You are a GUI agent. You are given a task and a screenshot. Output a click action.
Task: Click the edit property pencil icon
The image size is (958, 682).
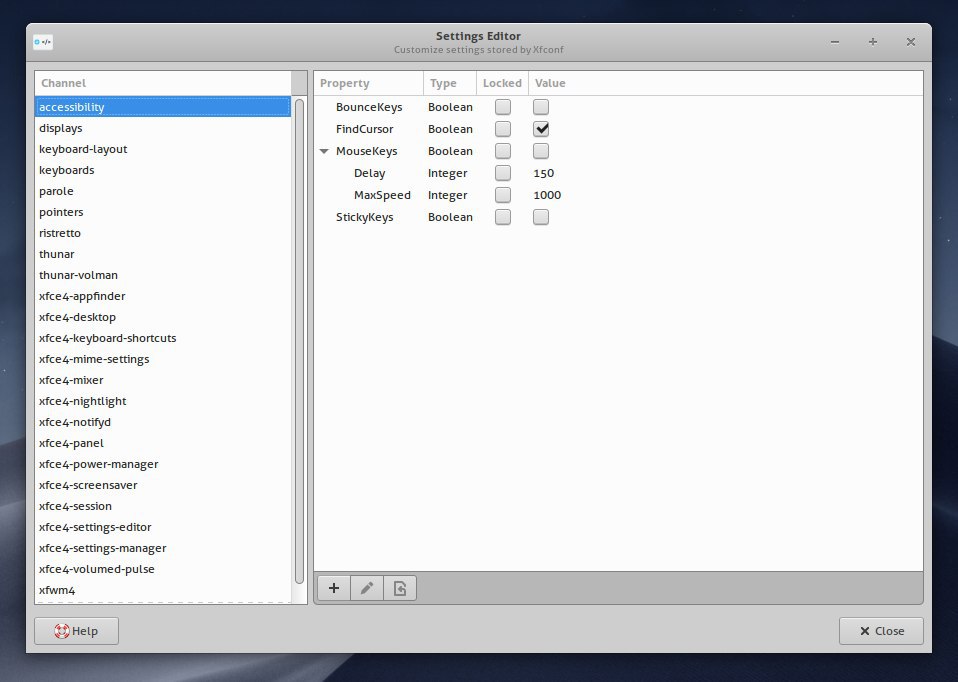click(x=367, y=588)
